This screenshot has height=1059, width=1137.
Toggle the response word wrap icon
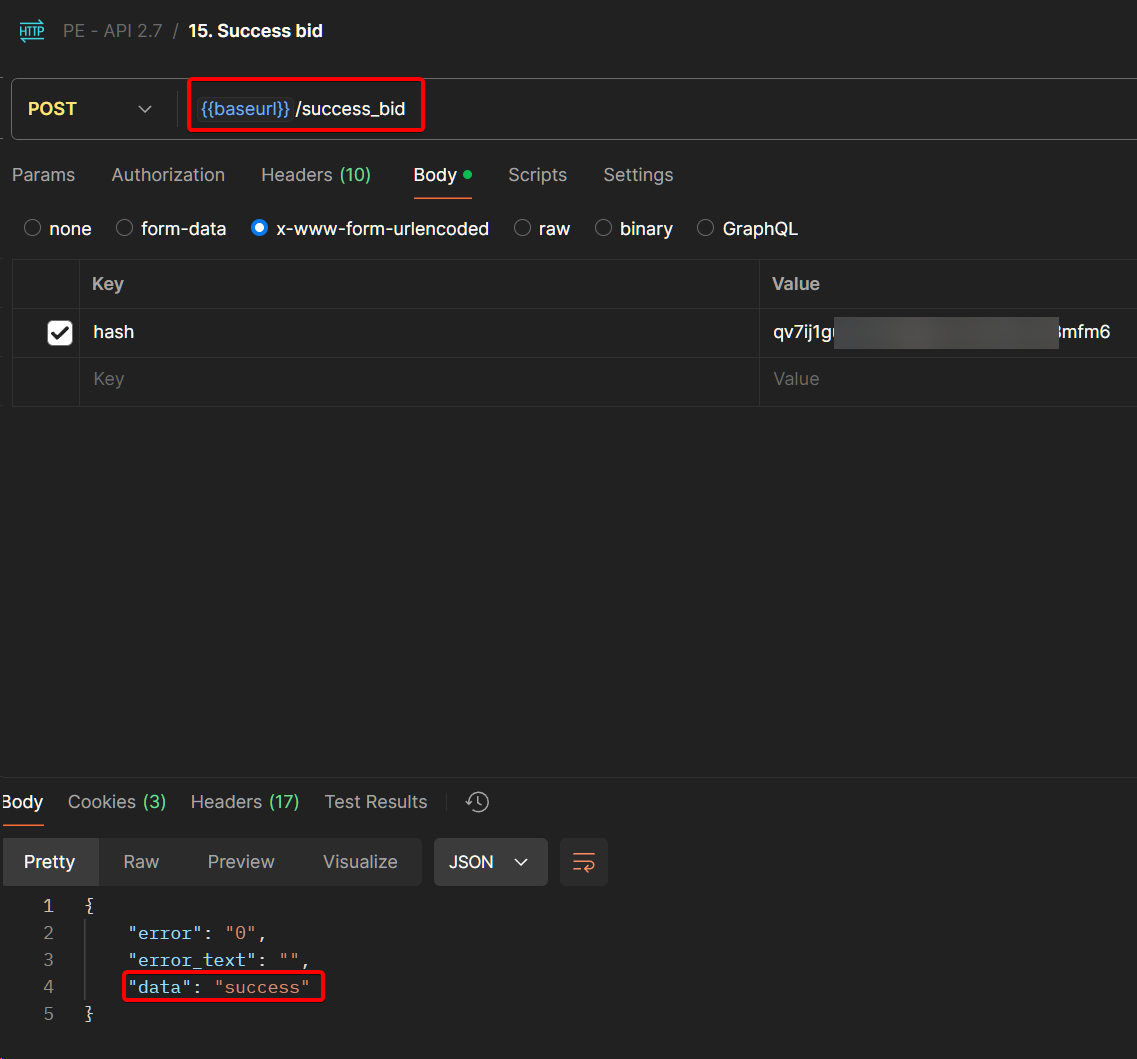[x=584, y=862]
